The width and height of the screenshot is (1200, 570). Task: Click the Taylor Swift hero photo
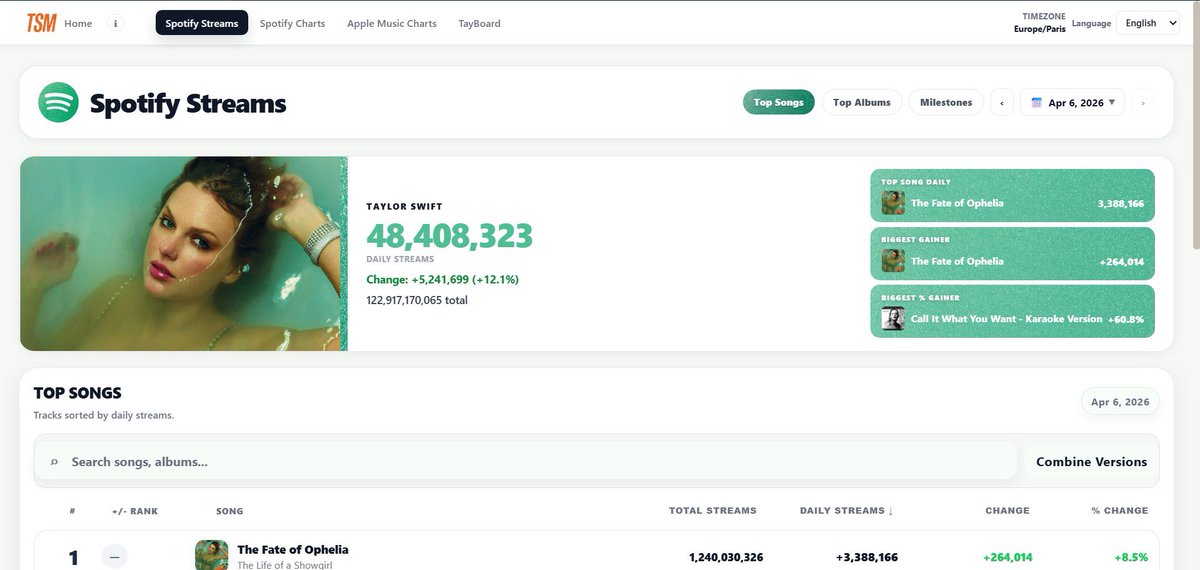click(183, 254)
